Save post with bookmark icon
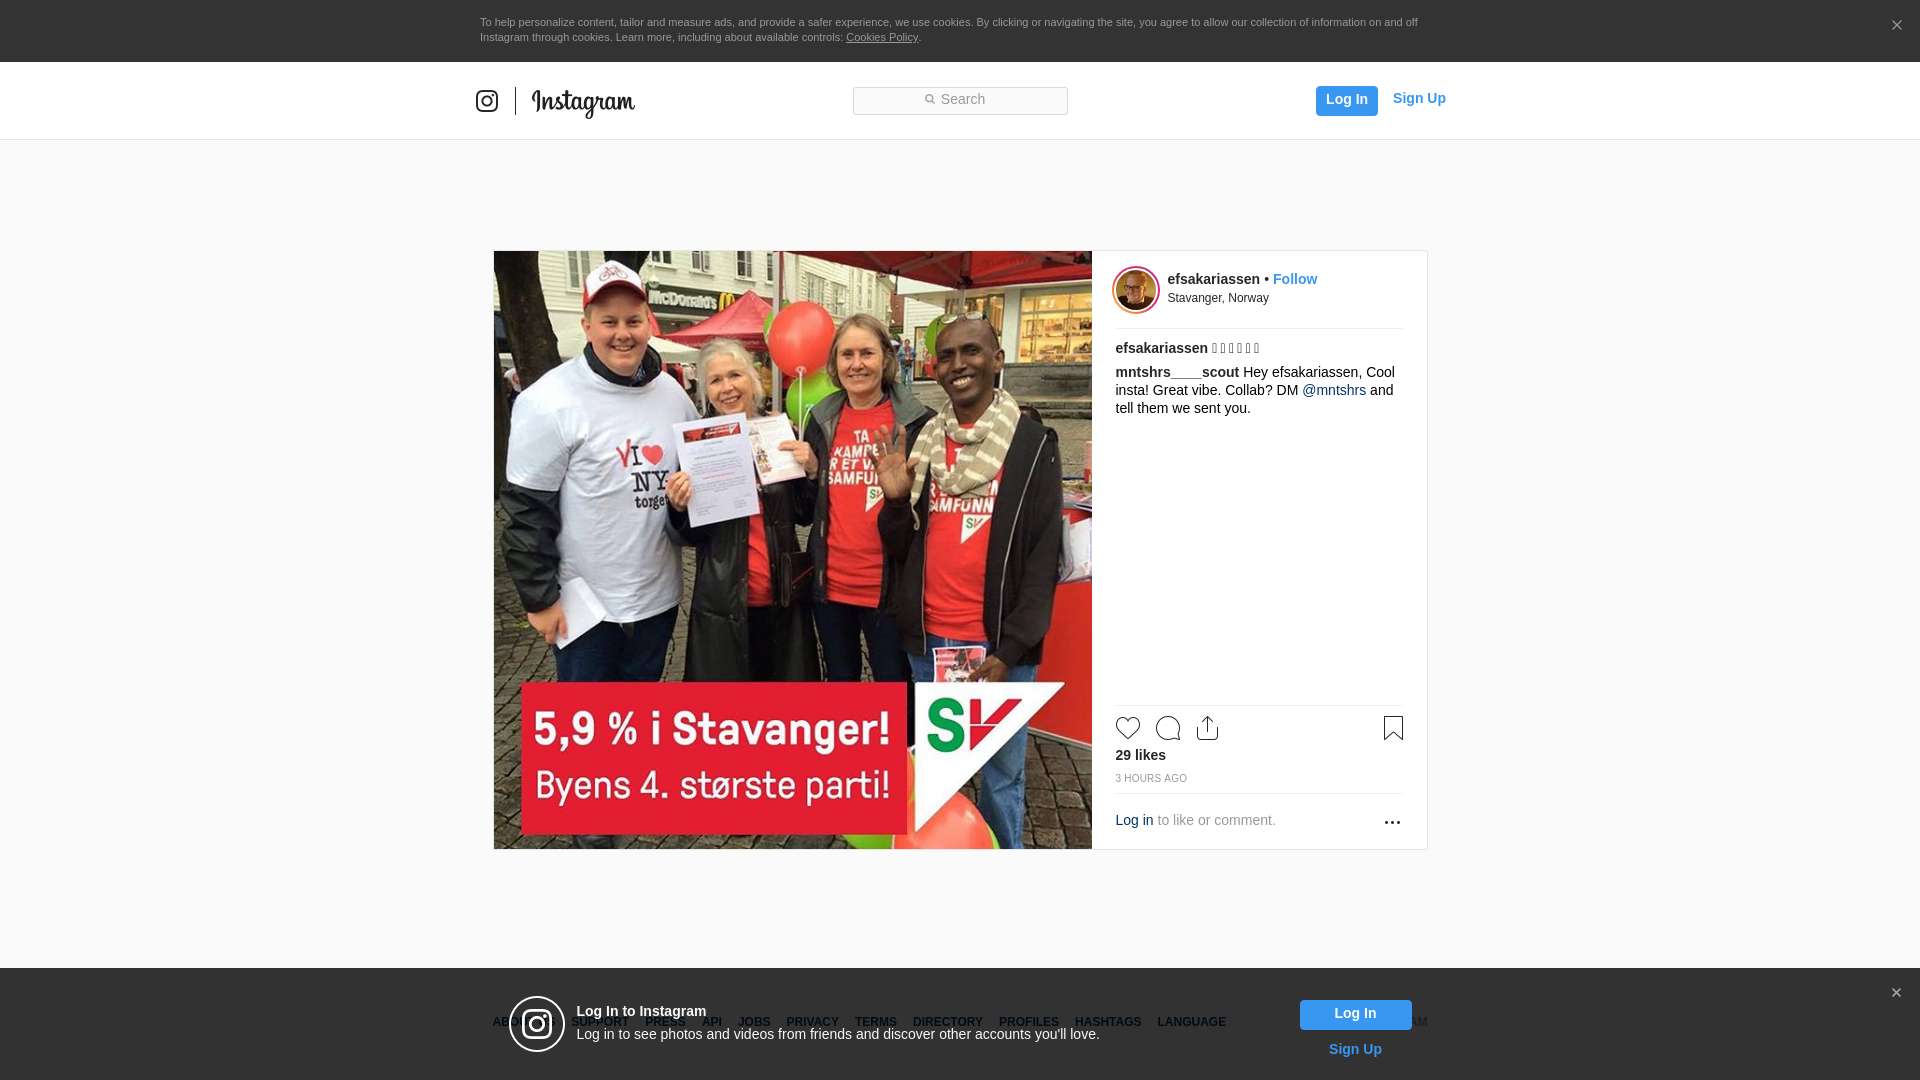 click(x=1392, y=728)
